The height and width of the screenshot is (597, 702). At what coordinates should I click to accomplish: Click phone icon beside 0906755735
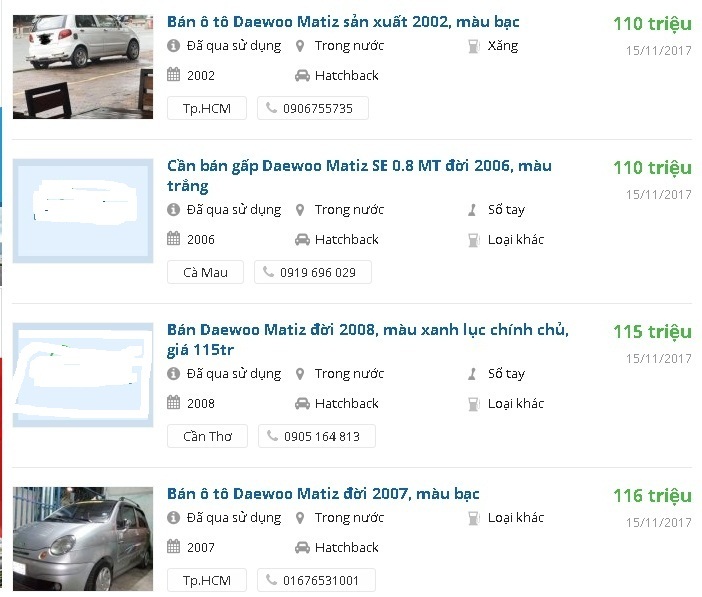pyautogui.click(x=271, y=108)
